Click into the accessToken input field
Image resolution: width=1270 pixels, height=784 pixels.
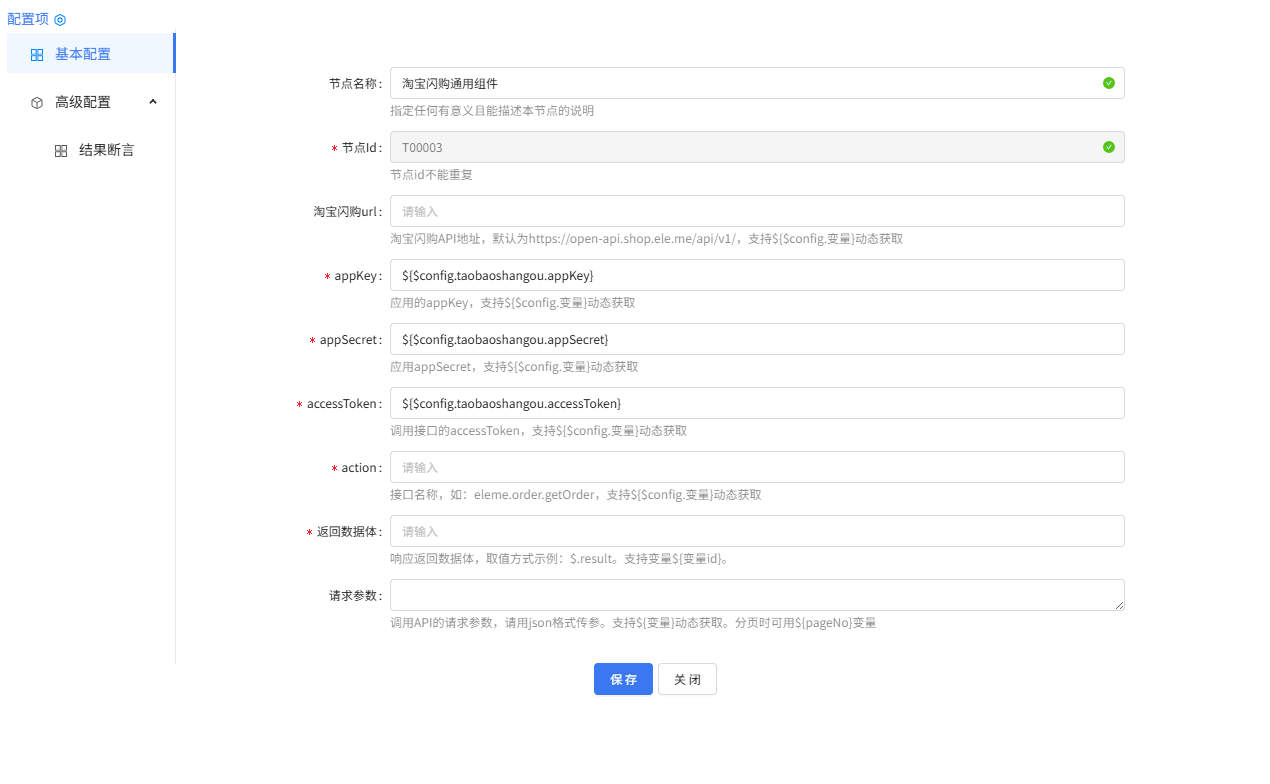(757, 403)
